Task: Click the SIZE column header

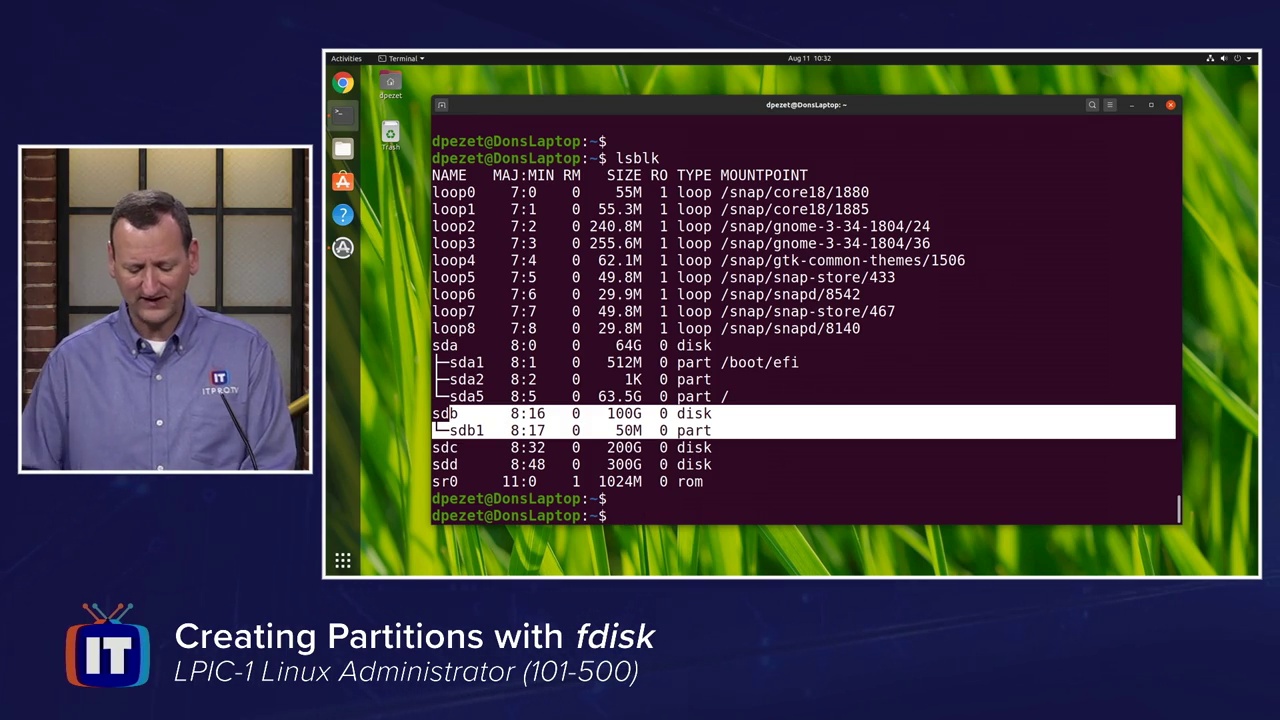Action: point(624,175)
